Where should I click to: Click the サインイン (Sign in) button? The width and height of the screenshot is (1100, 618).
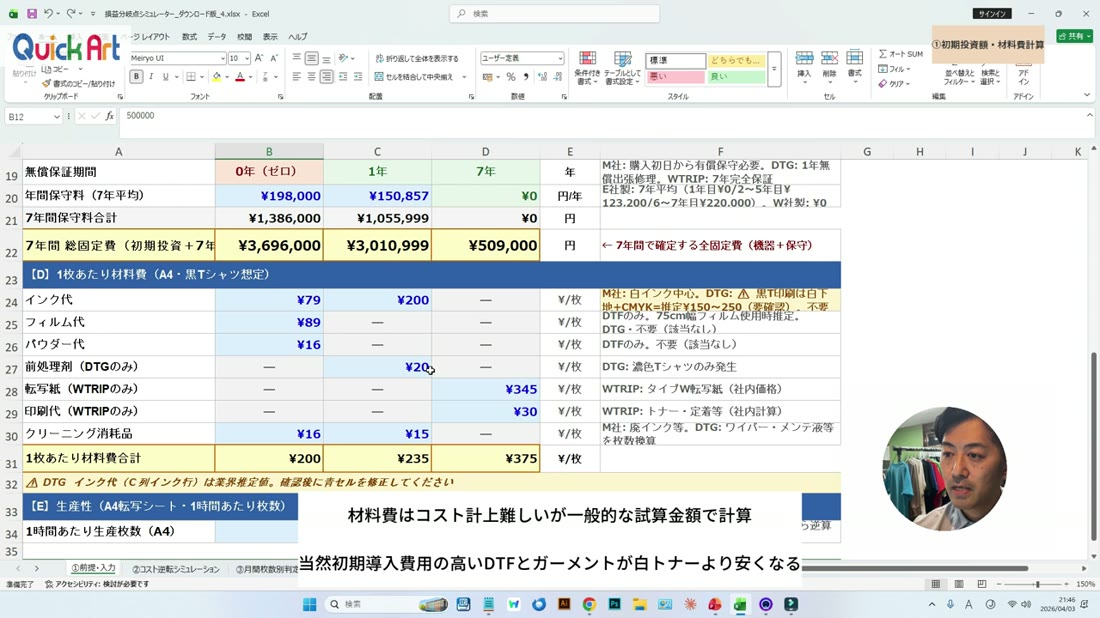point(991,13)
